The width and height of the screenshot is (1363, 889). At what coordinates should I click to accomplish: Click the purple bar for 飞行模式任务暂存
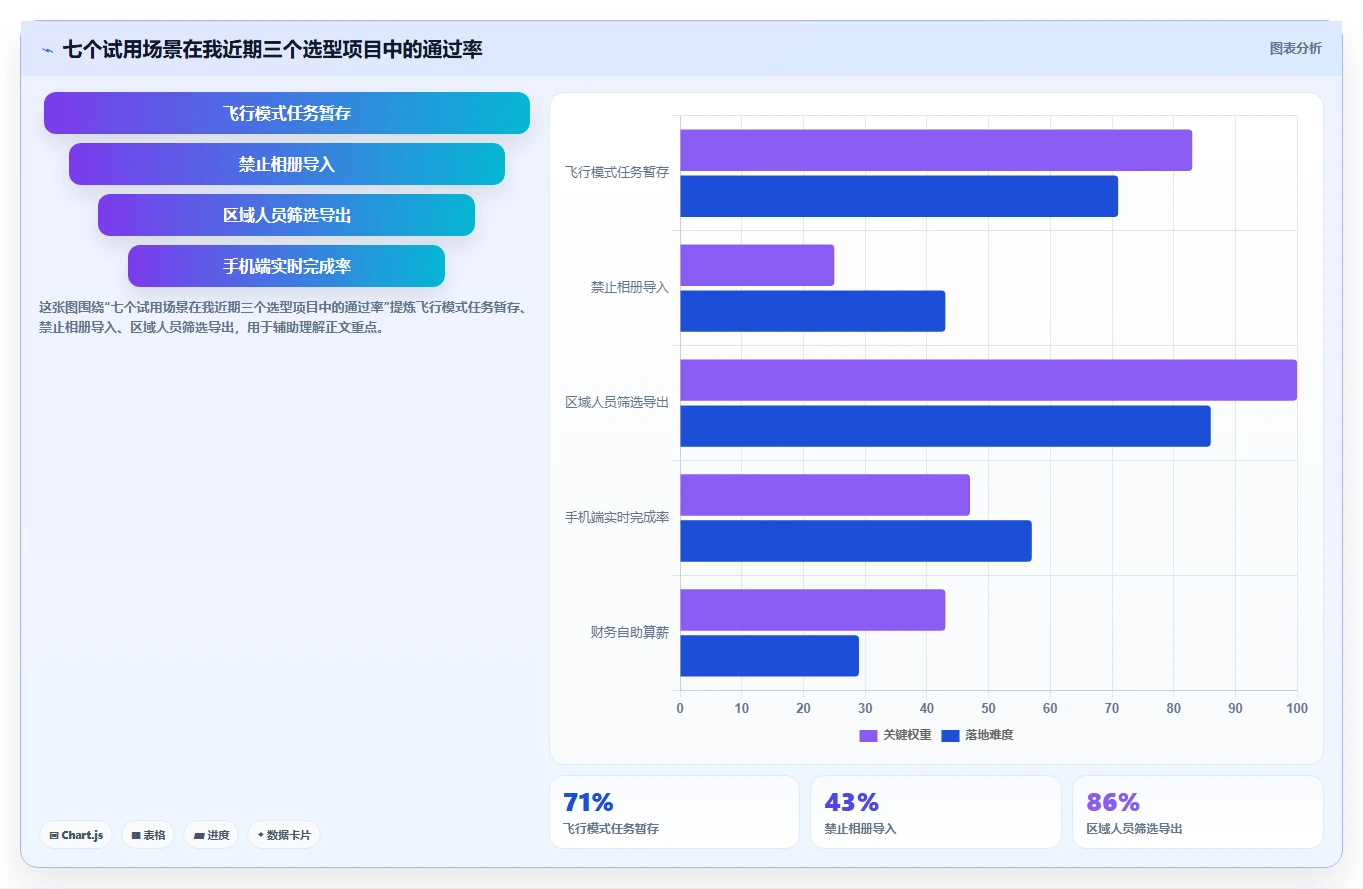tap(936, 150)
